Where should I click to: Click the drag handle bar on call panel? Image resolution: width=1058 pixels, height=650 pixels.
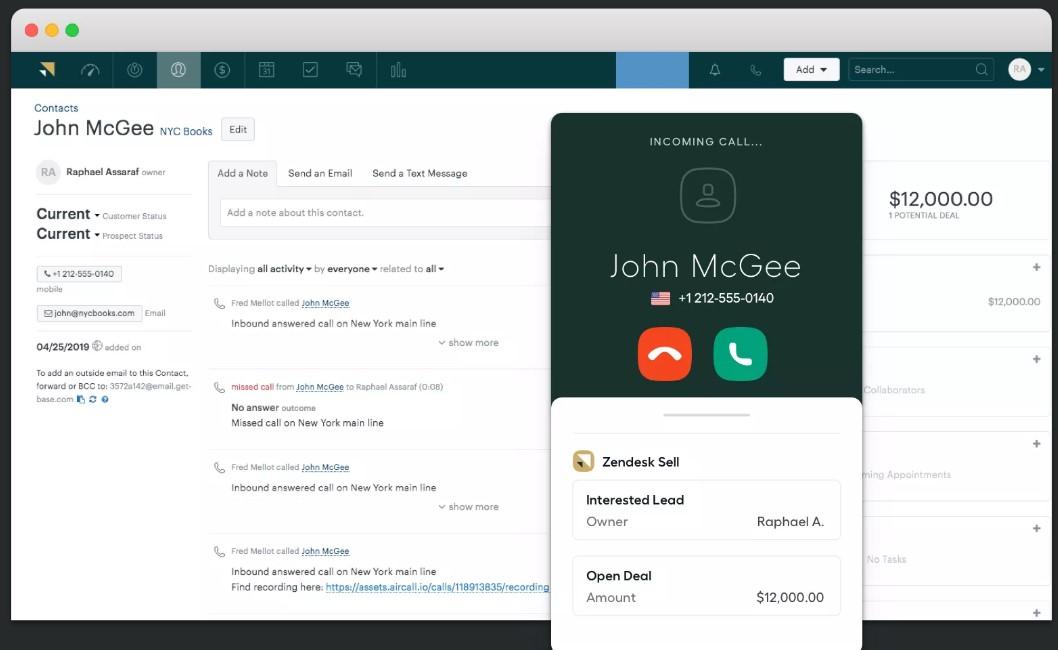[x=706, y=414]
